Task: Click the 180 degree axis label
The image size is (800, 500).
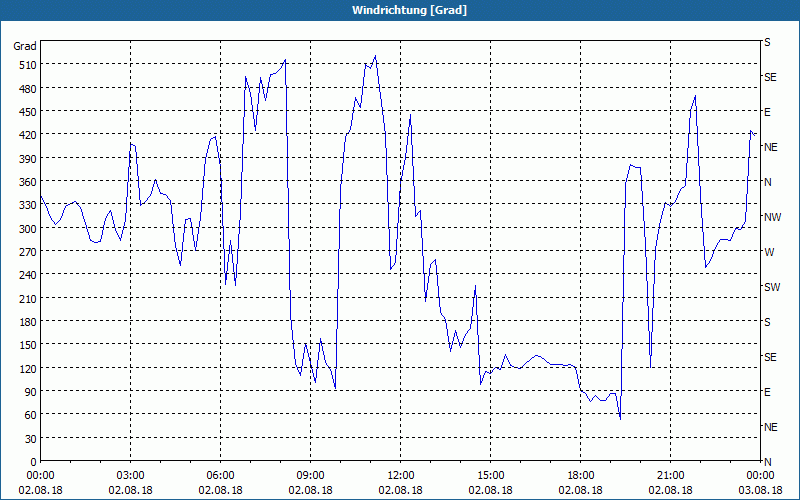Action: click(x=28, y=321)
